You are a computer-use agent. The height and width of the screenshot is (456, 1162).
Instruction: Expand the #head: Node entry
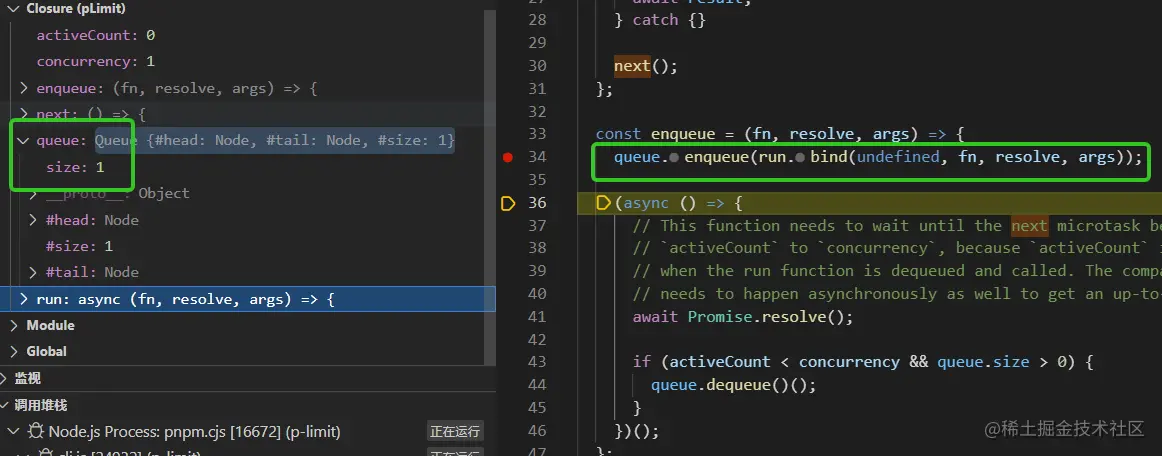33,220
